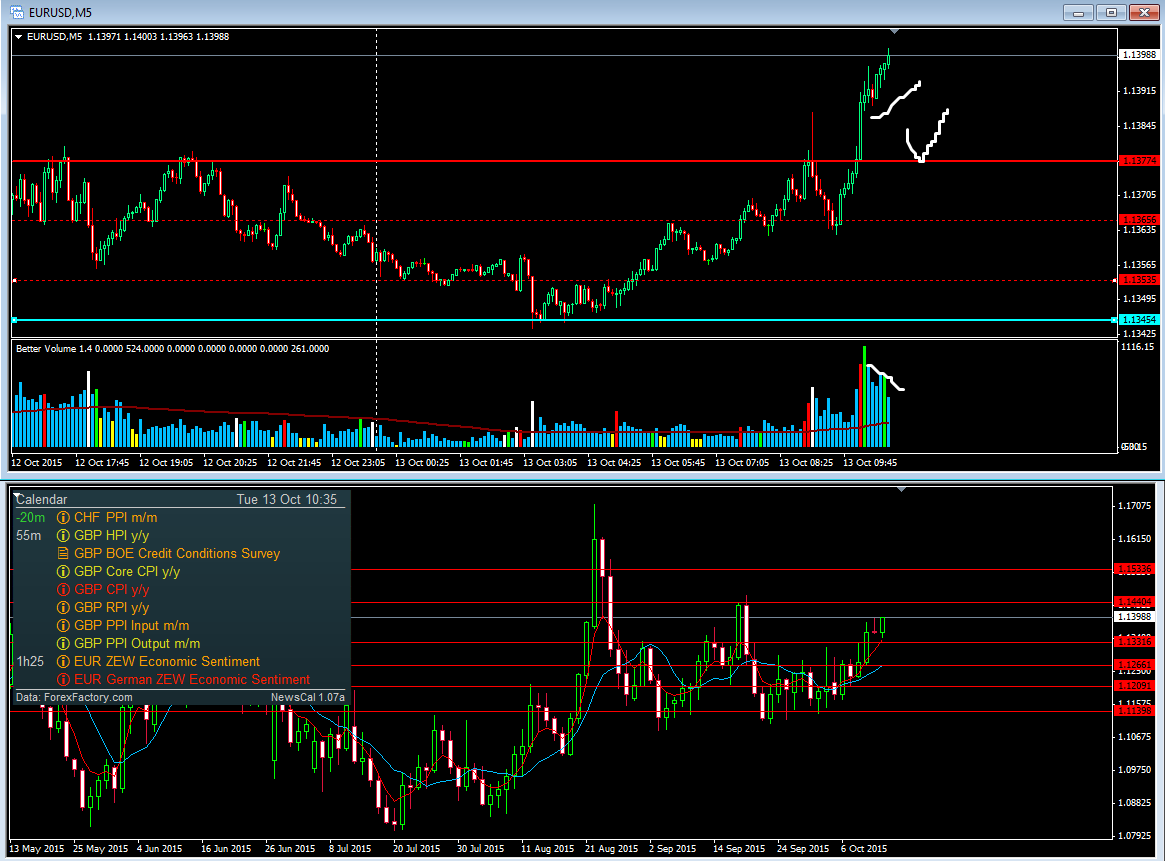Click the Better Volume 1.4 indicator label
This screenshot has height=861, width=1165.
point(172,348)
